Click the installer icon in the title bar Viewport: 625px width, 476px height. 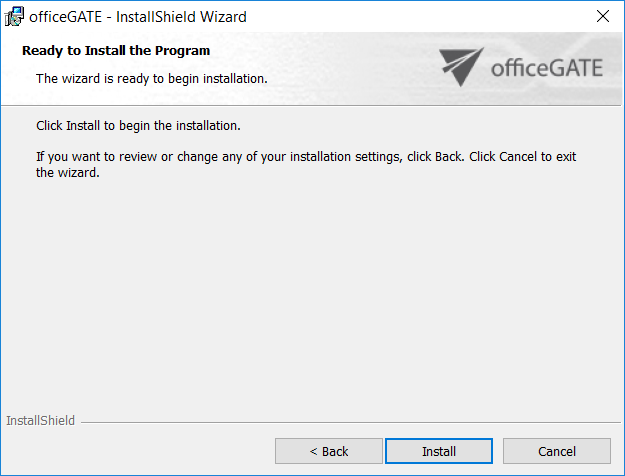click(x=15, y=16)
